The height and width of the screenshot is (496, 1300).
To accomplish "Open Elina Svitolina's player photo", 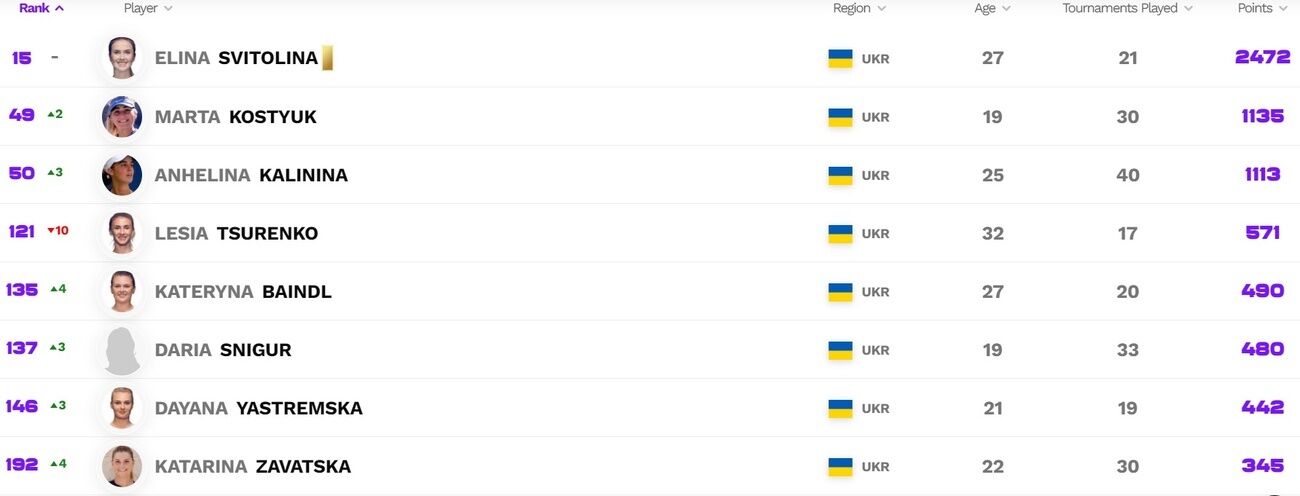I will 122,58.
